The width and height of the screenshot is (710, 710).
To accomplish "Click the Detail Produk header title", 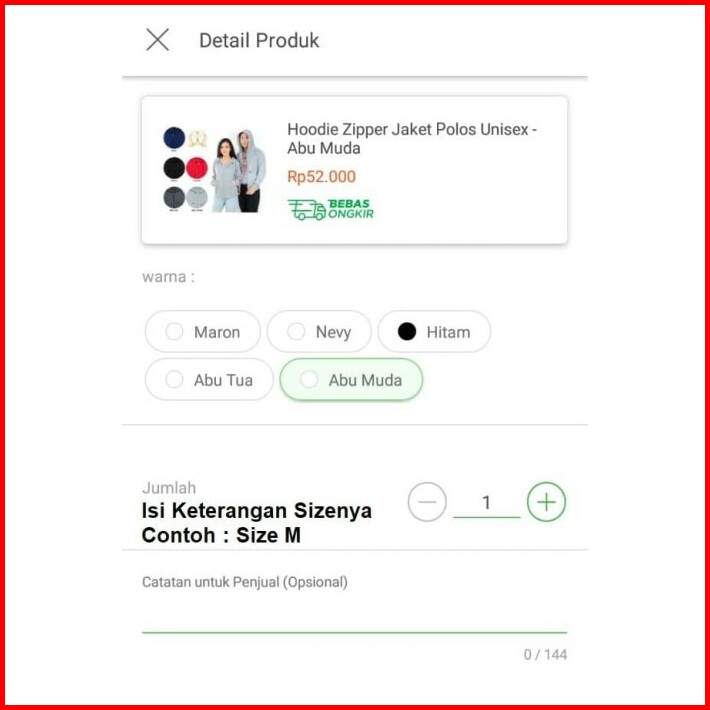I will pyautogui.click(x=259, y=40).
